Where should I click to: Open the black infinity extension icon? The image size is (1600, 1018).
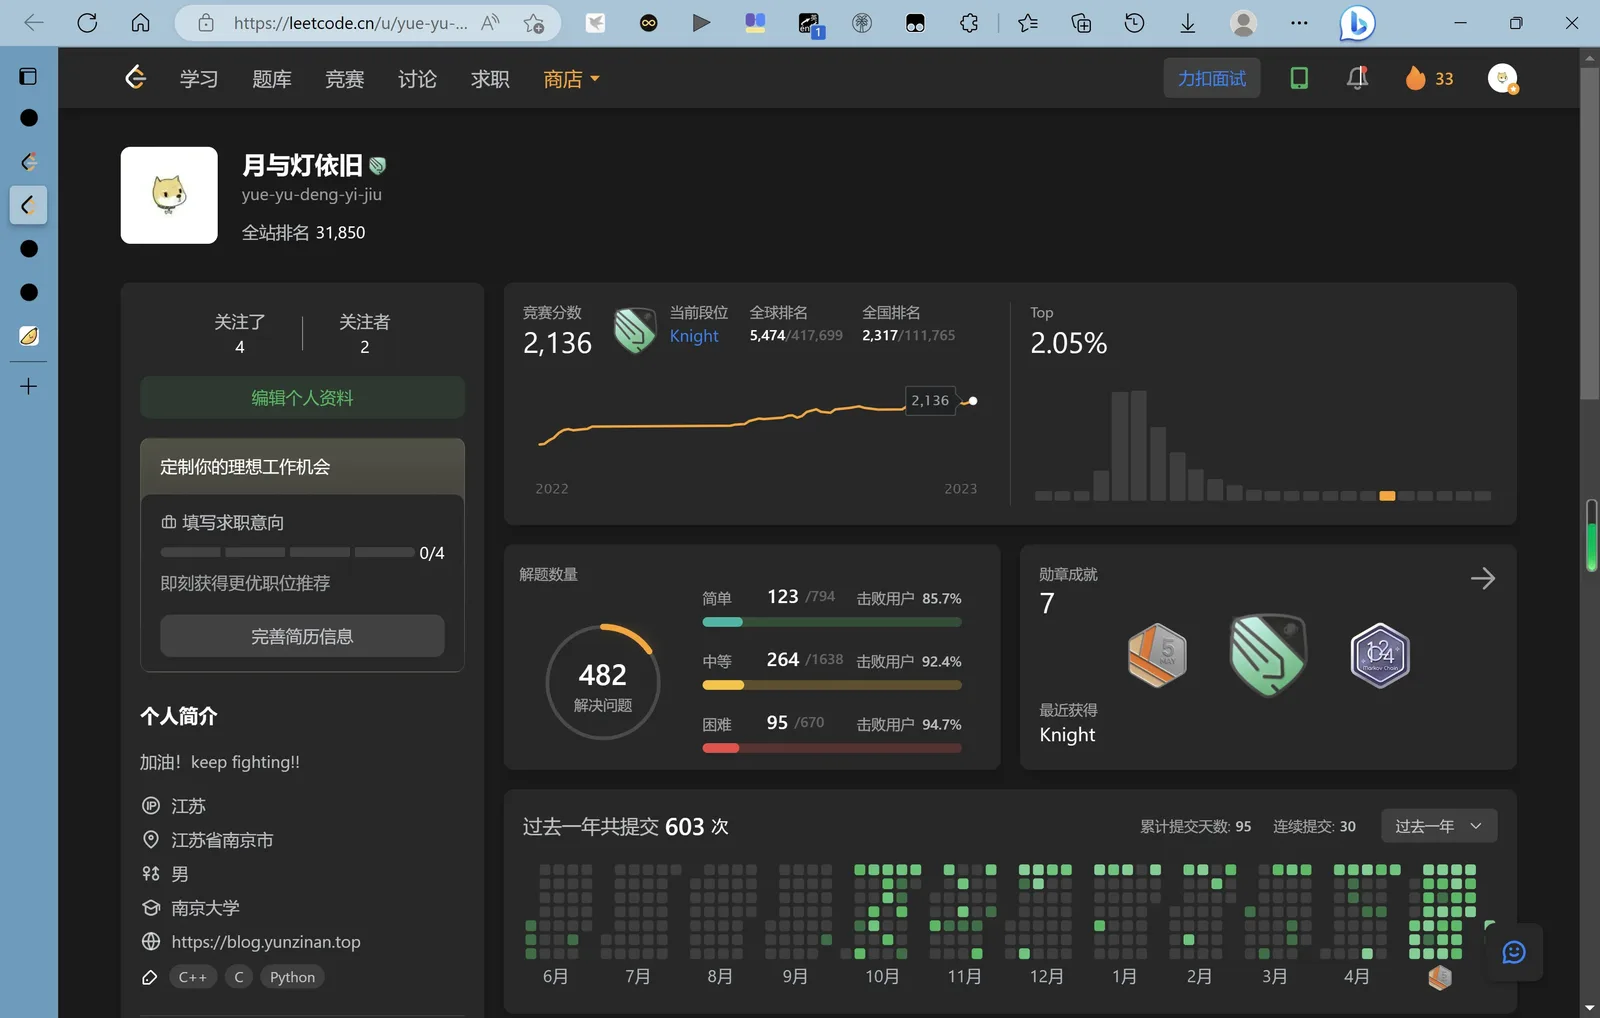coord(649,23)
